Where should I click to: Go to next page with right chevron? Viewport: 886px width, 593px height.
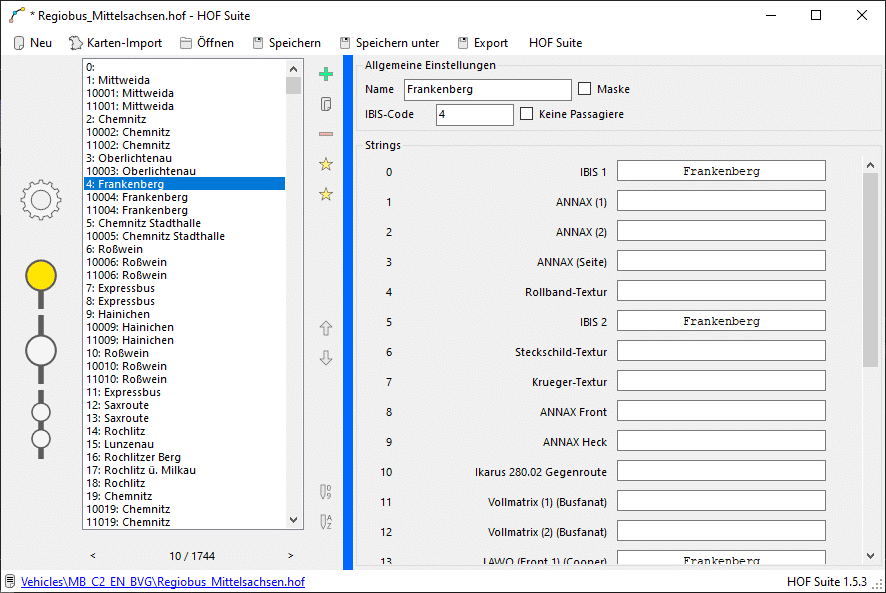pos(291,556)
